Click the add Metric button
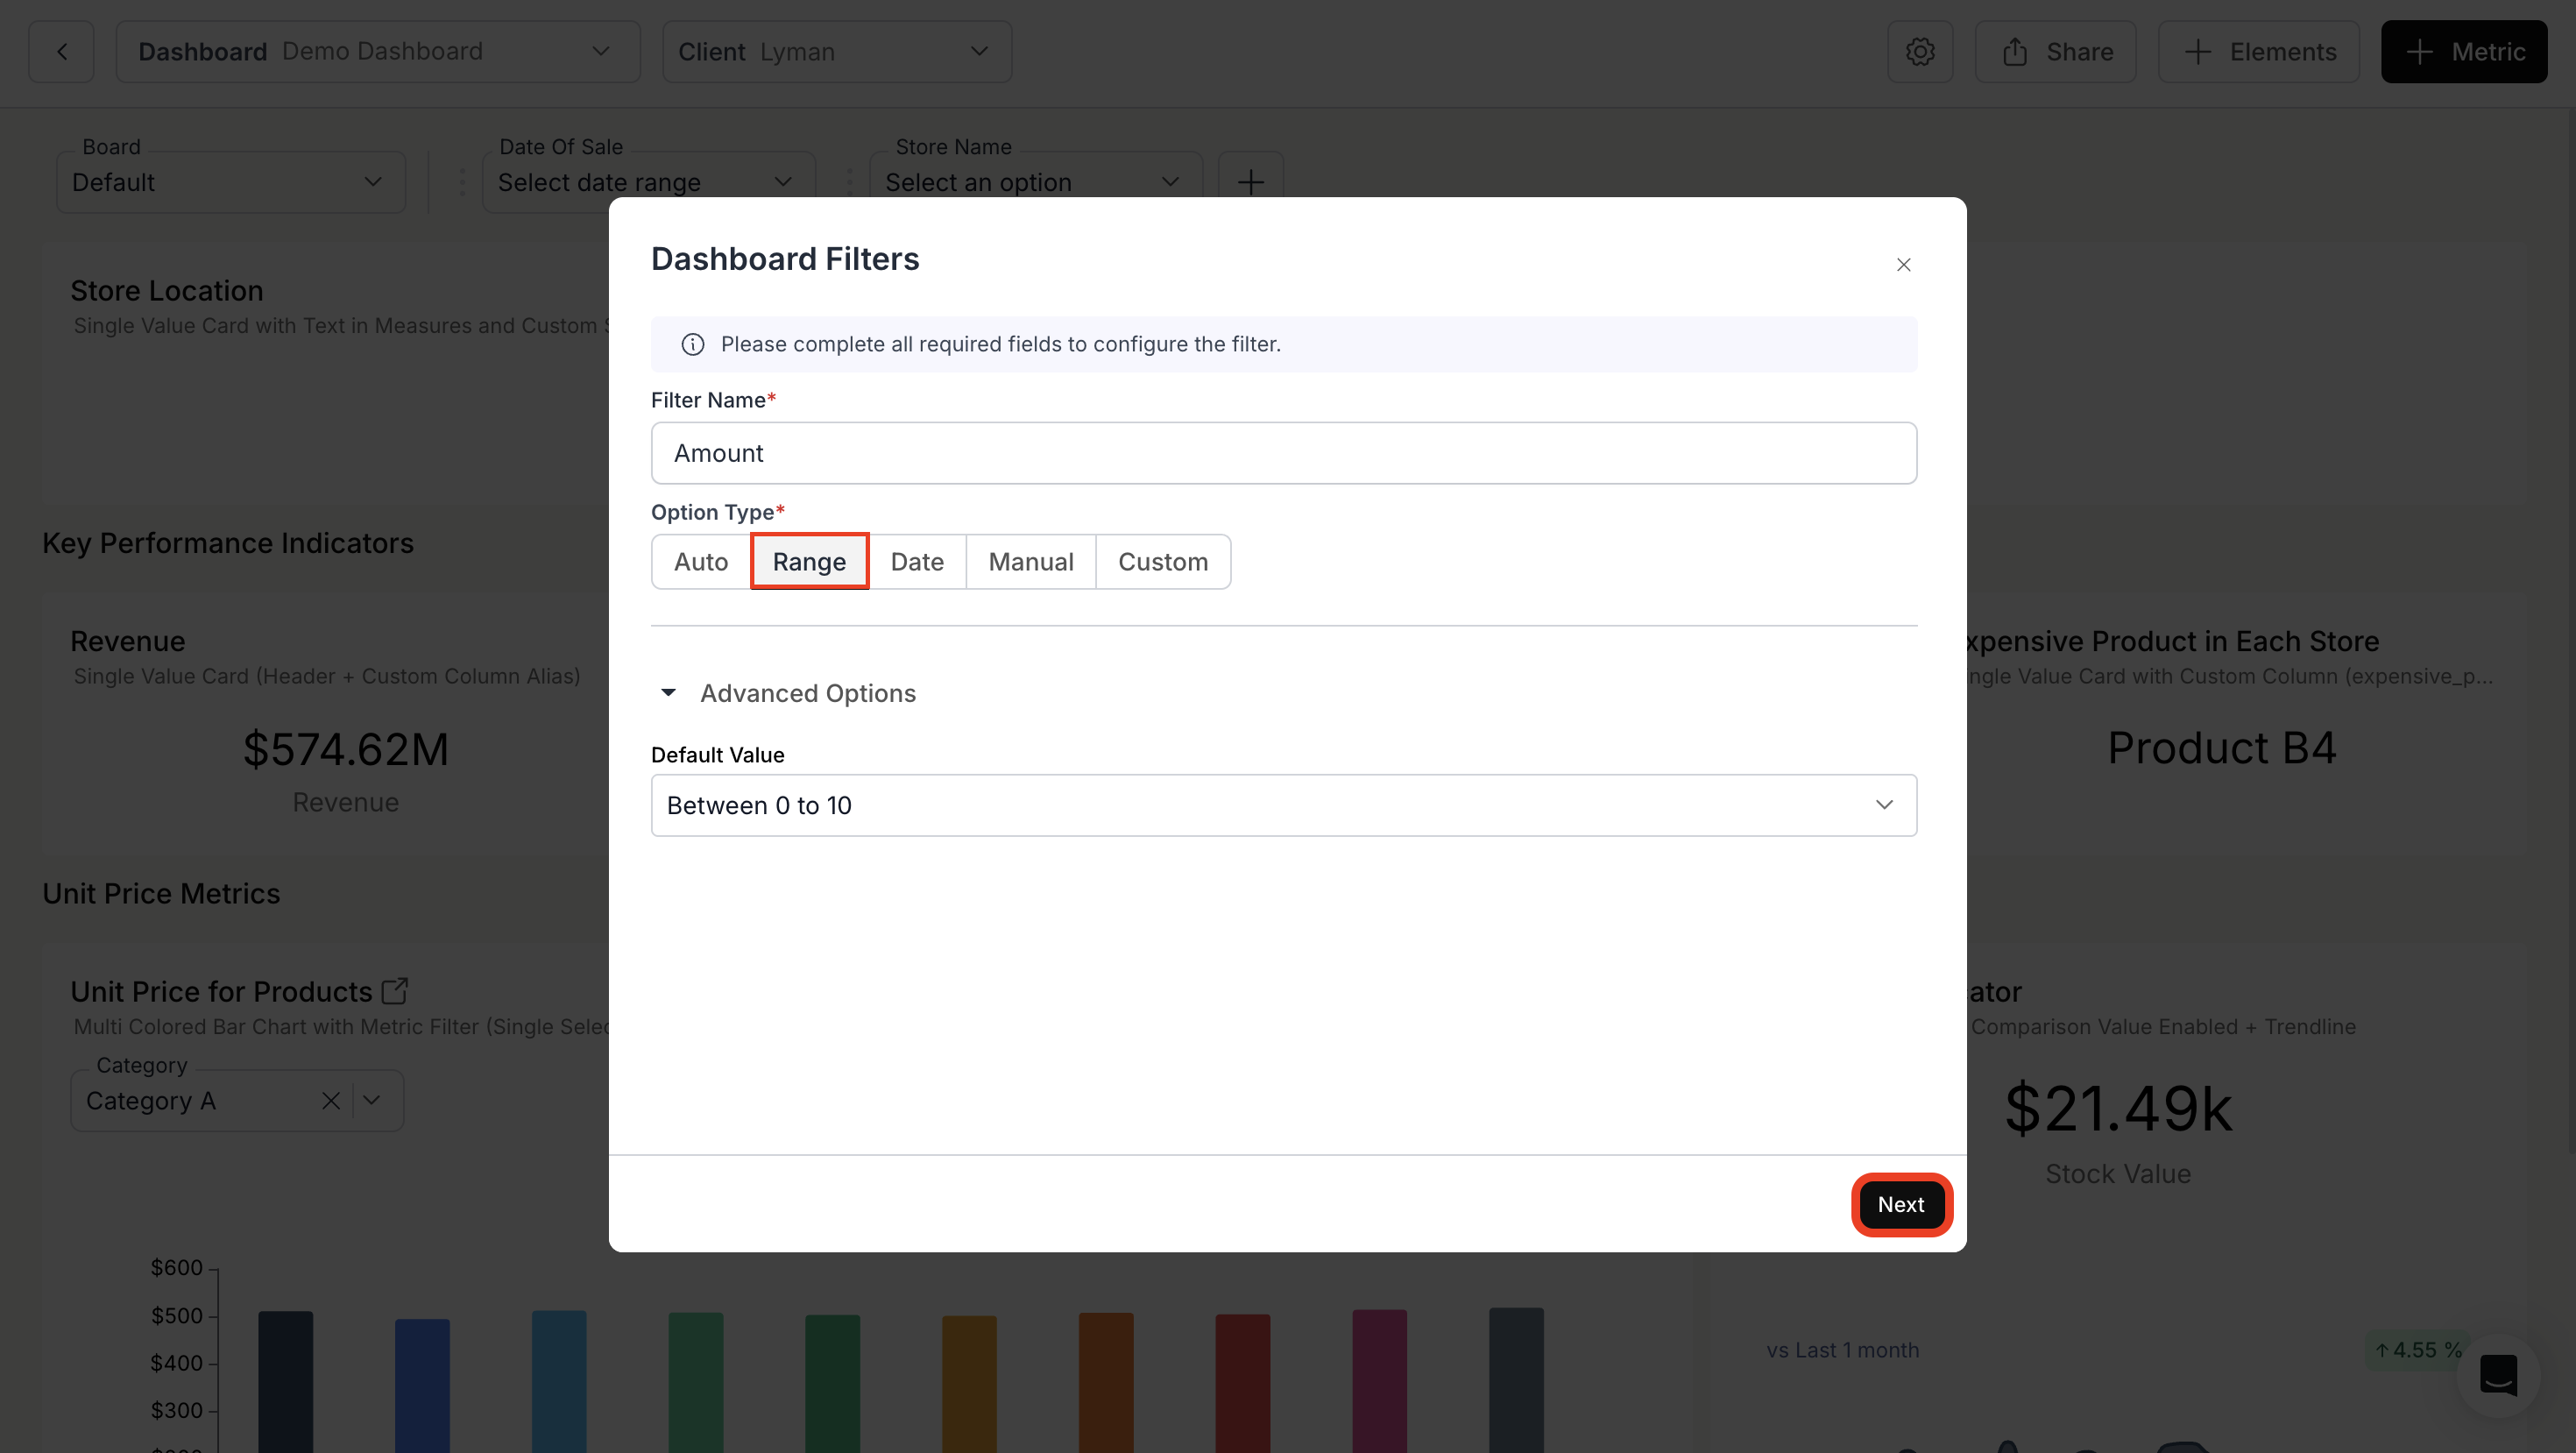 (x=2463, y=52)
